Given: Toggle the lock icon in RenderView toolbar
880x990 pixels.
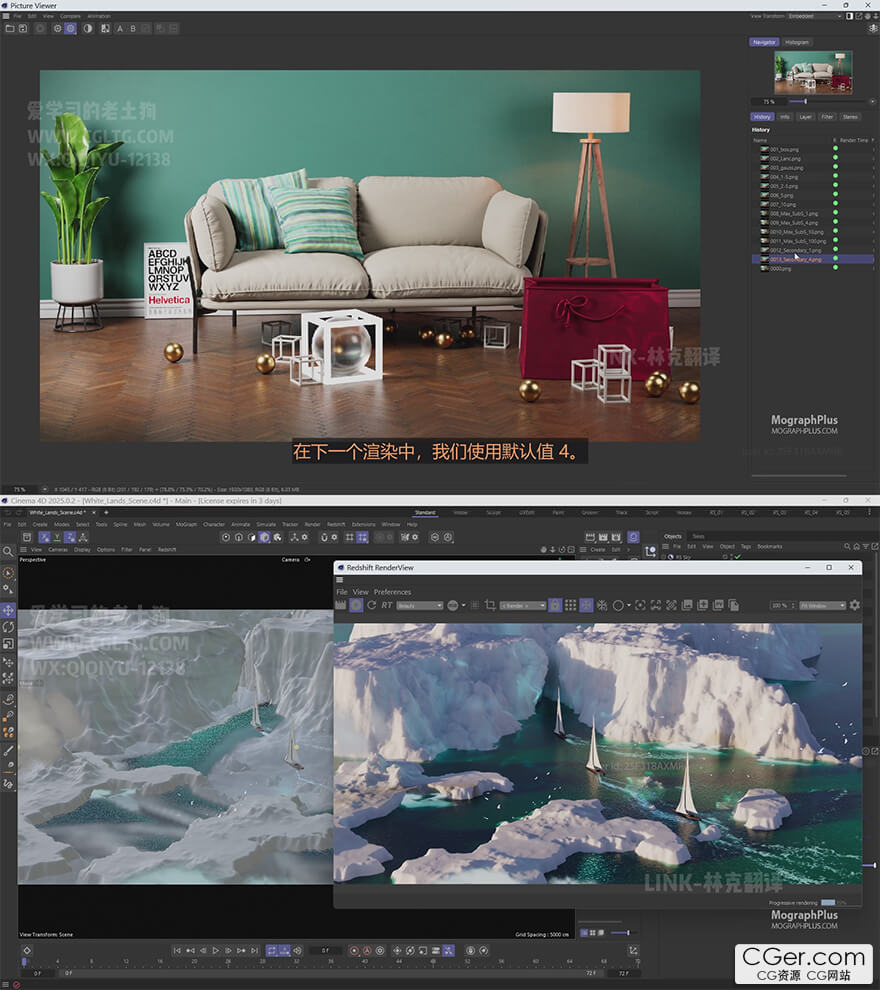Looking at the screenshot, I should click(x=556, y=605).
